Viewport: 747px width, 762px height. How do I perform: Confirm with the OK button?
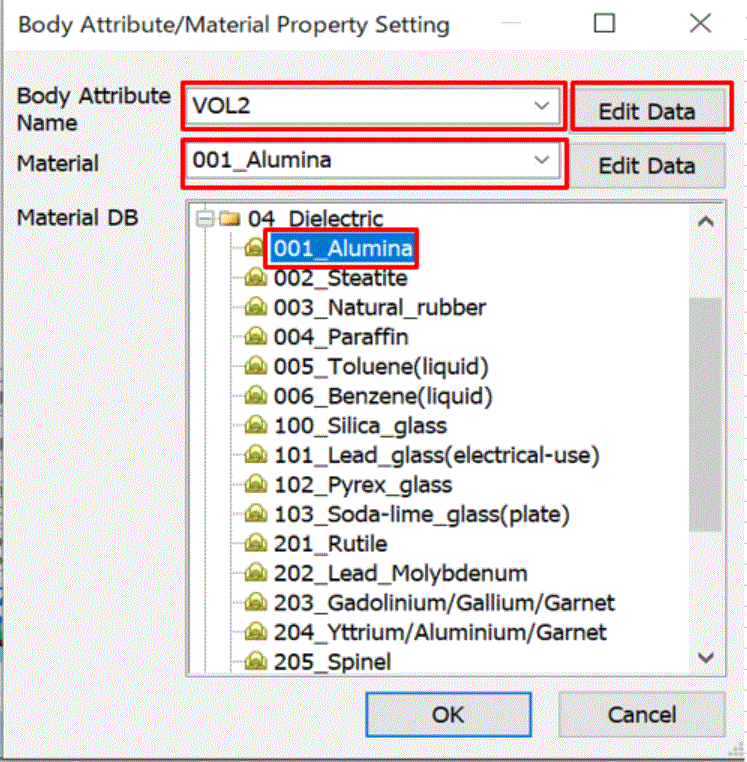448,714
